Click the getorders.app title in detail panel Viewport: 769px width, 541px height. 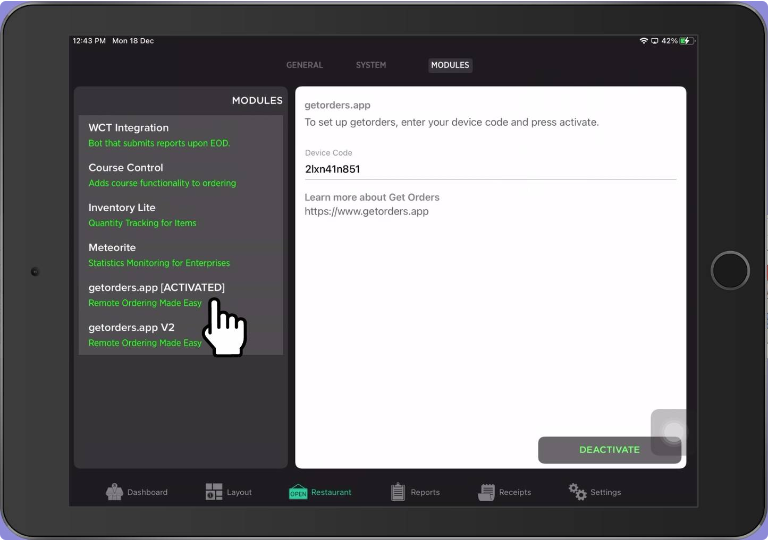pyautogui.click(x=337, y=105)
